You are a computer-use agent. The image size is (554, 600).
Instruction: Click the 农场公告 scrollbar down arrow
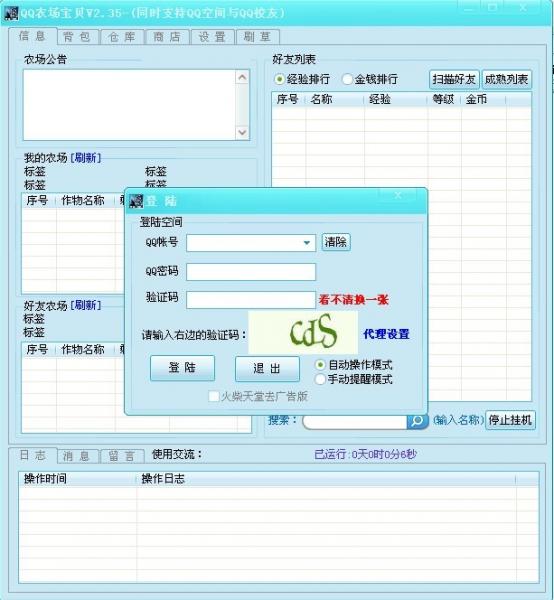[x=242, y=132]
